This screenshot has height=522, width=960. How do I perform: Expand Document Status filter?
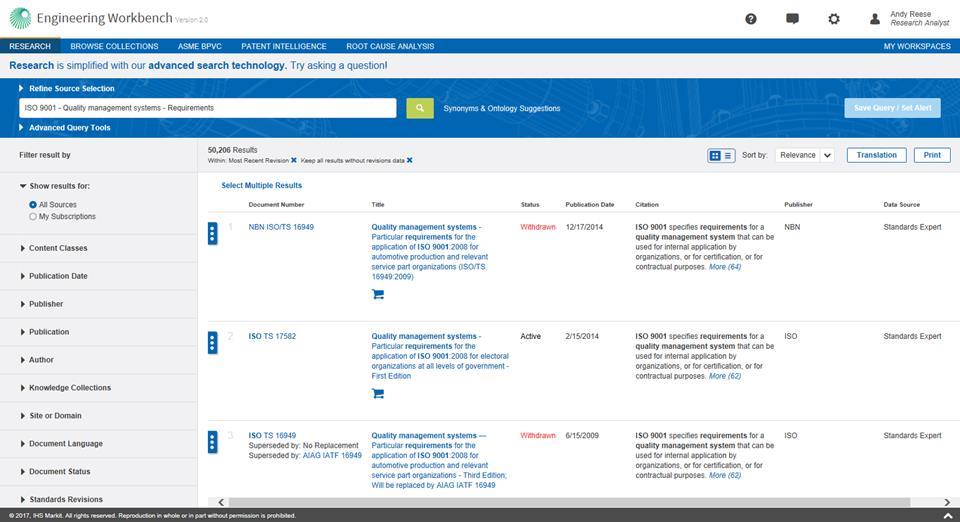coord(55,472)
